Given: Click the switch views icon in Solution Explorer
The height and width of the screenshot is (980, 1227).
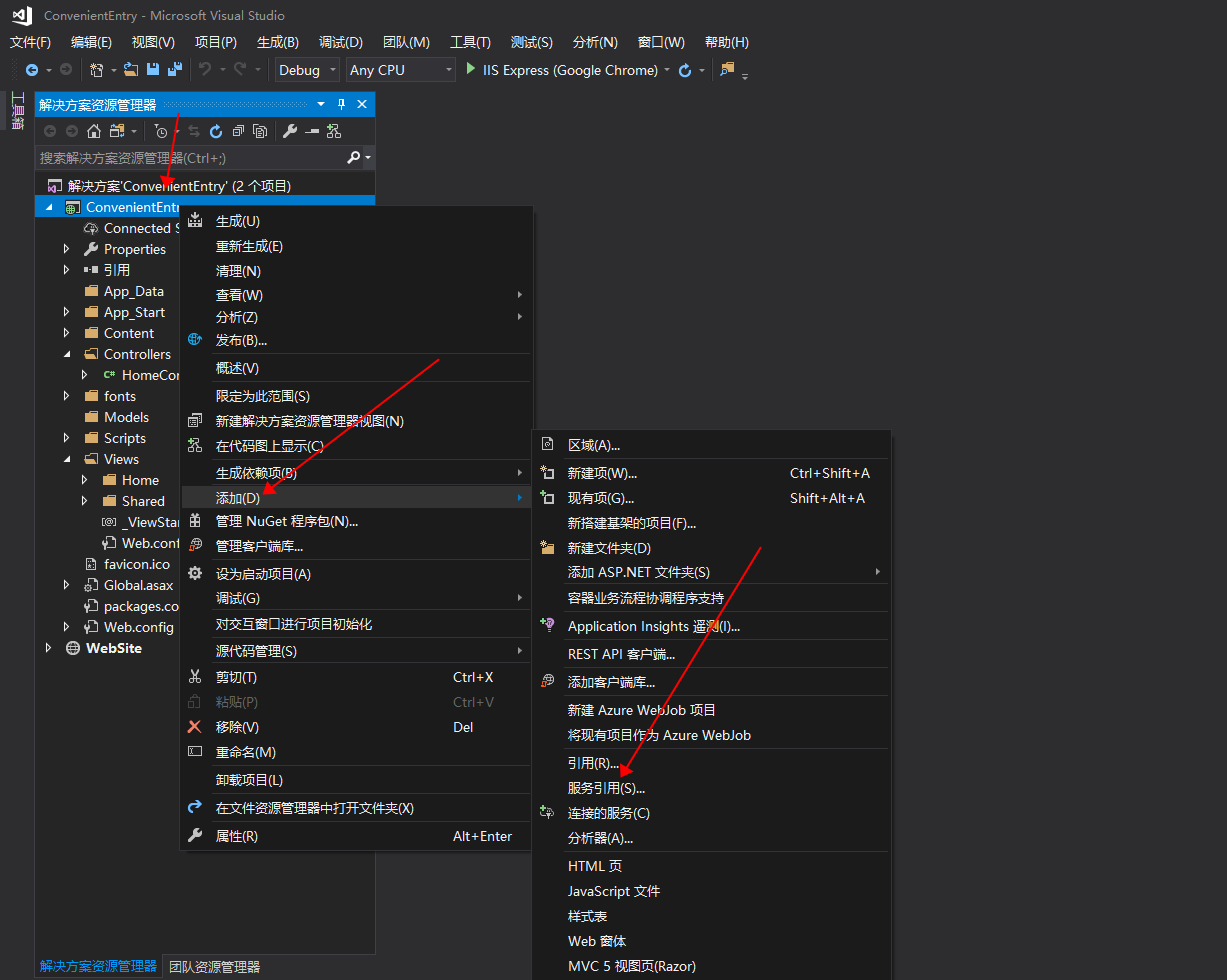Looking at the screenshot, I should point(117,131).
